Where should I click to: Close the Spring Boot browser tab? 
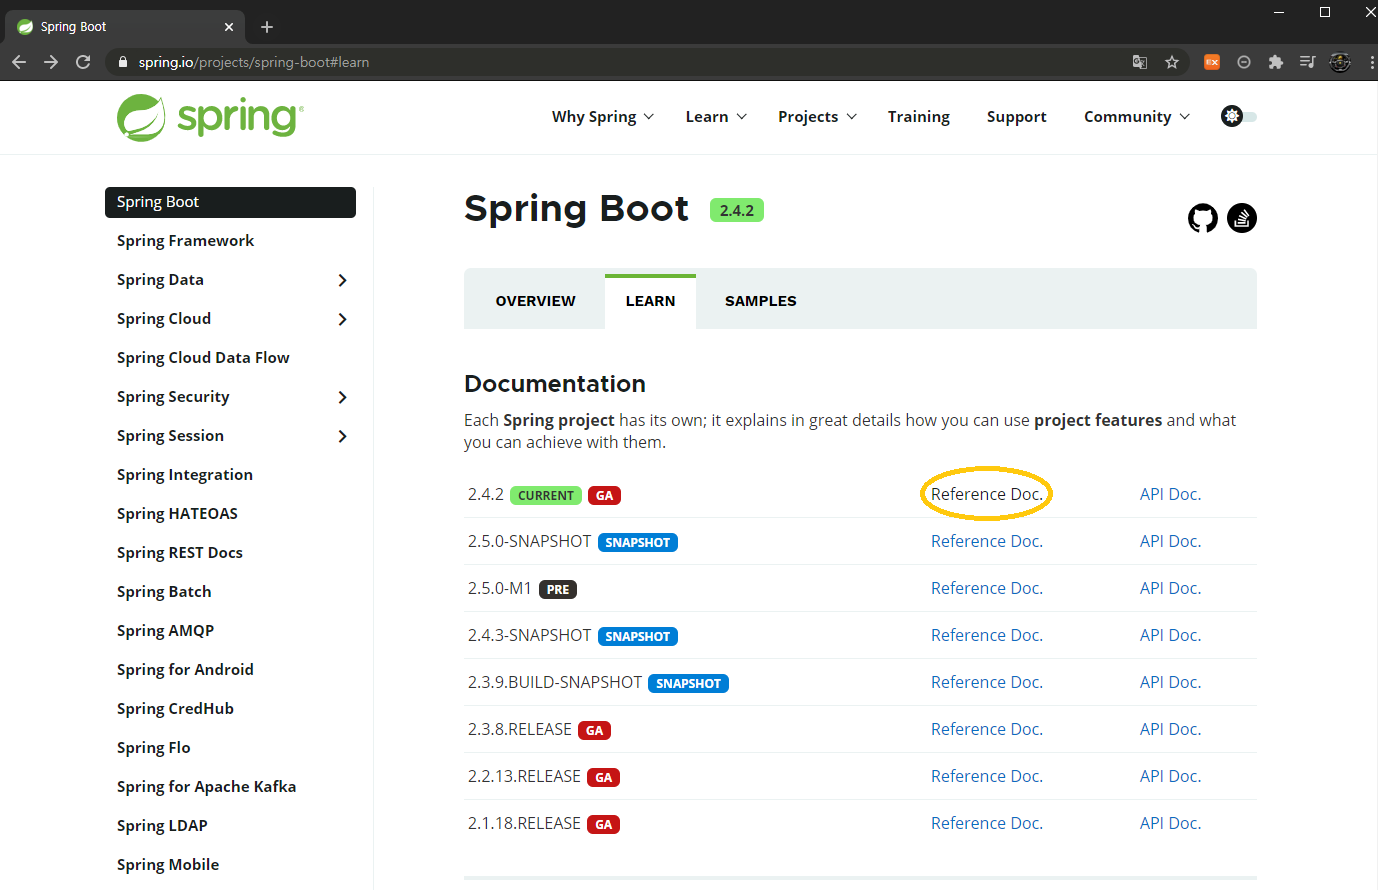pyautogui.click(x=229, y=27)
